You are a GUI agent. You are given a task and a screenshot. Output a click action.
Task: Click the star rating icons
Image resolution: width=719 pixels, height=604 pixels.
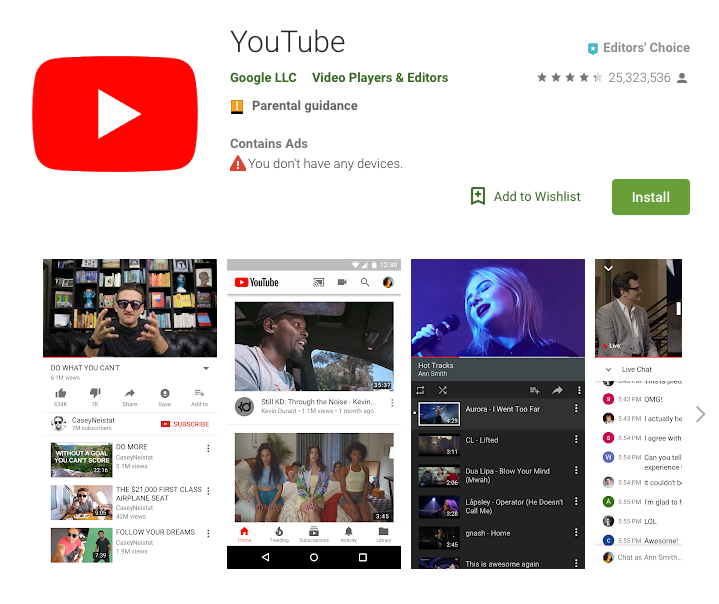coord(570,78)
